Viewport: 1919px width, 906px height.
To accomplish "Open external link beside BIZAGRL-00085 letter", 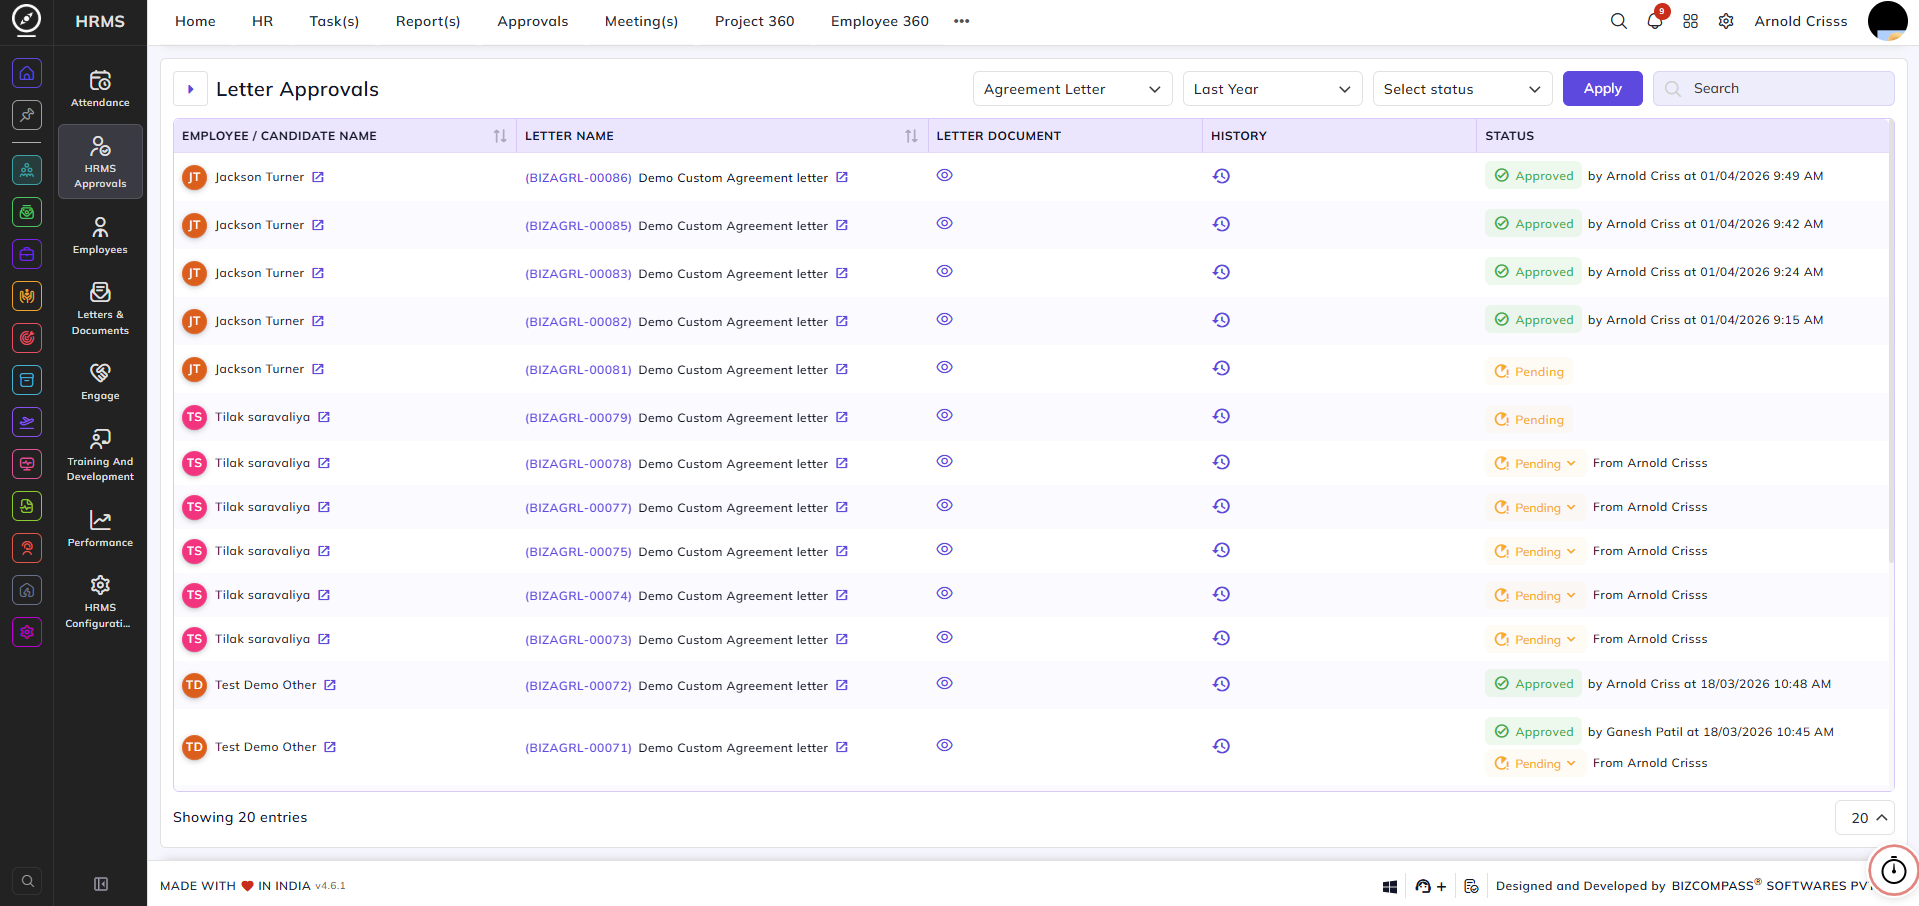I will (842, 225).
